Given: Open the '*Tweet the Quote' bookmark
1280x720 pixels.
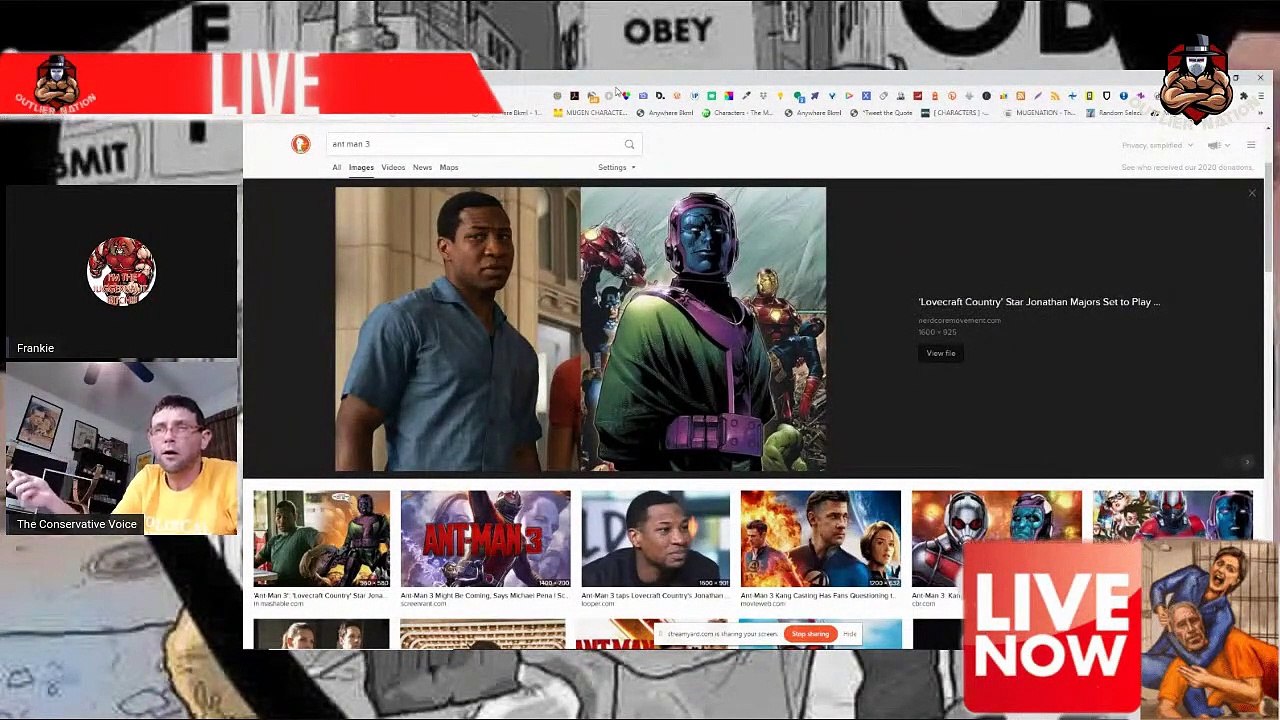Looking at the screenshot, I should (880, 113).
